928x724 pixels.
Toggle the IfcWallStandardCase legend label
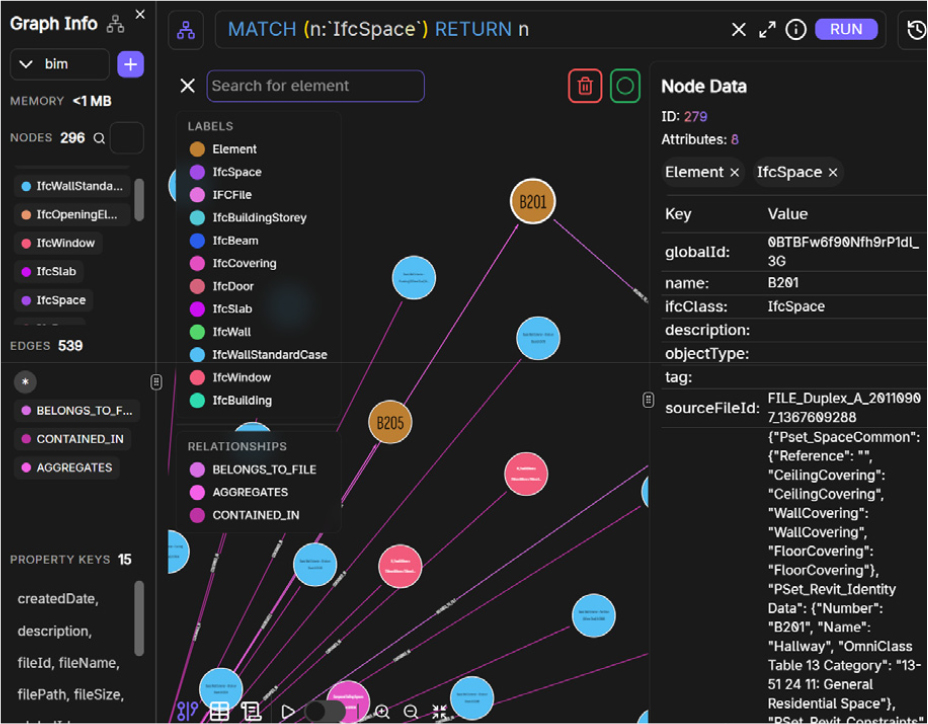click(x=258, y=355)
